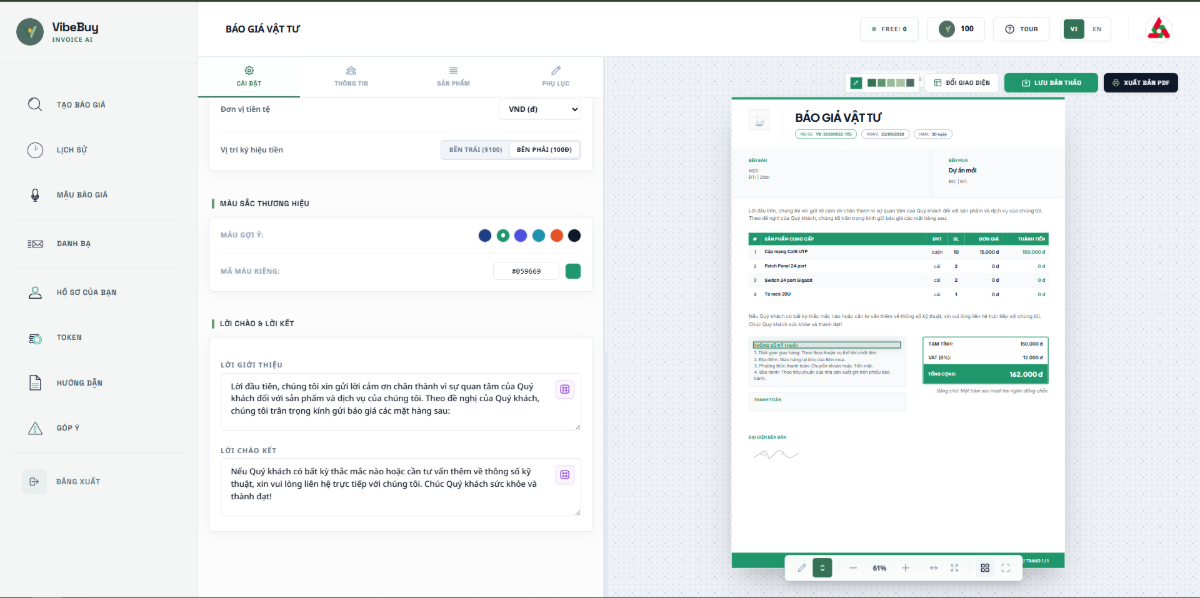Zoom out with the minus icon
The height and width of the screenshot is (598, 1200).
tap(853, 568)
